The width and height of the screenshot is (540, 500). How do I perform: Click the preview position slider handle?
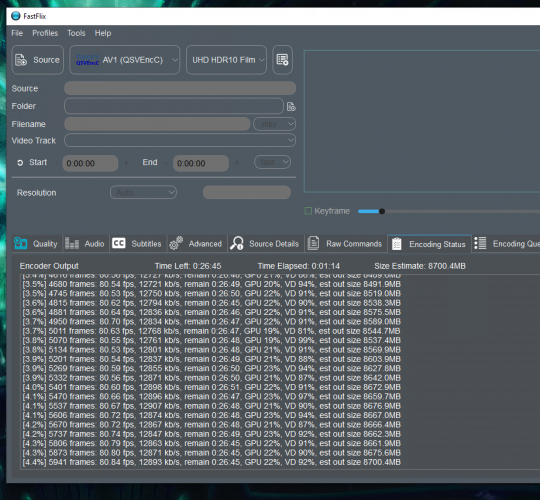point(382,211)
